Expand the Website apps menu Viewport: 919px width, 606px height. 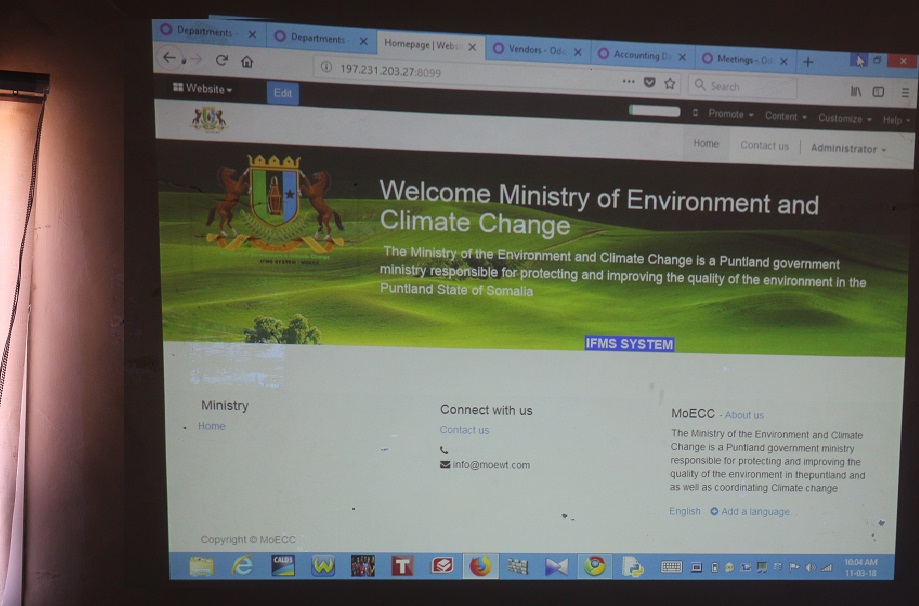[203, 88]
